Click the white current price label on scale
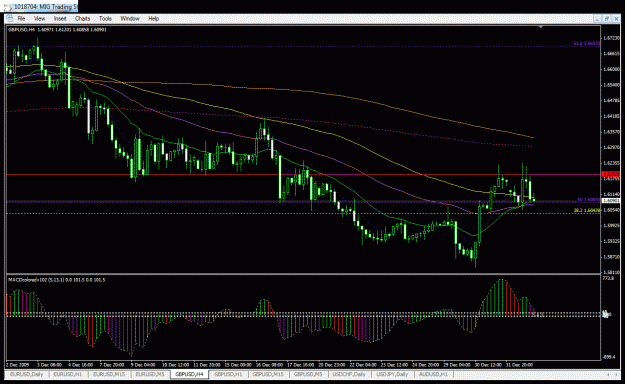This screenshot has width=625, height=384. [x=611, y=201]
